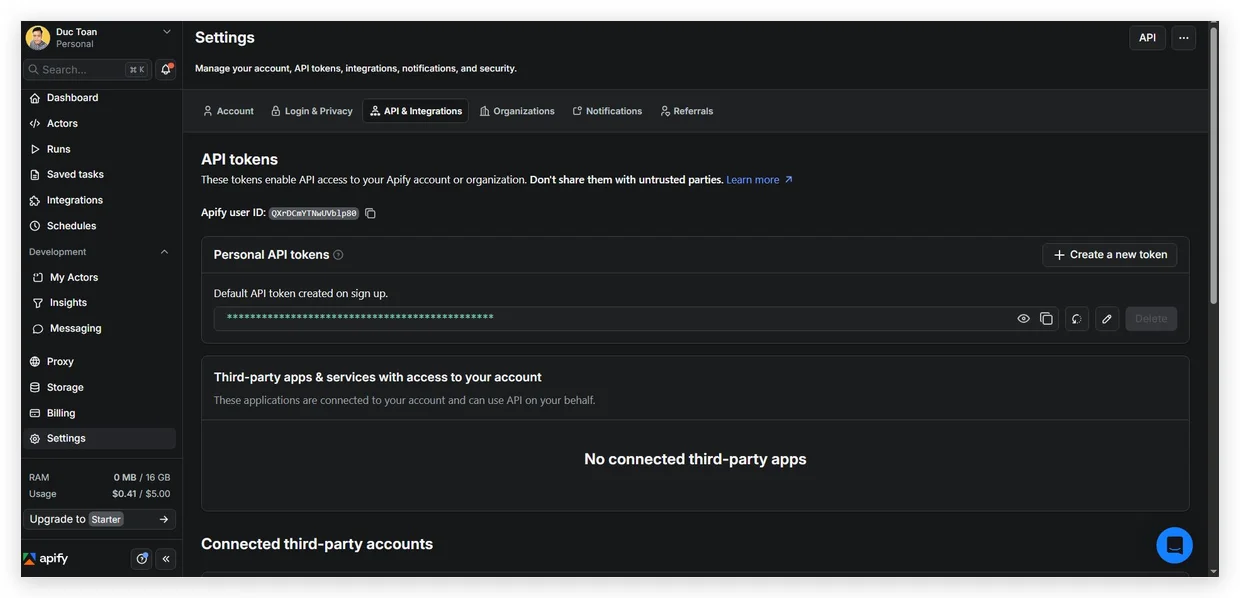Image resolution: width=1240 pixels, height=598 pixels.
Task: Collapse the Development section
Action: pyautogui.click(x=165, y=252)
